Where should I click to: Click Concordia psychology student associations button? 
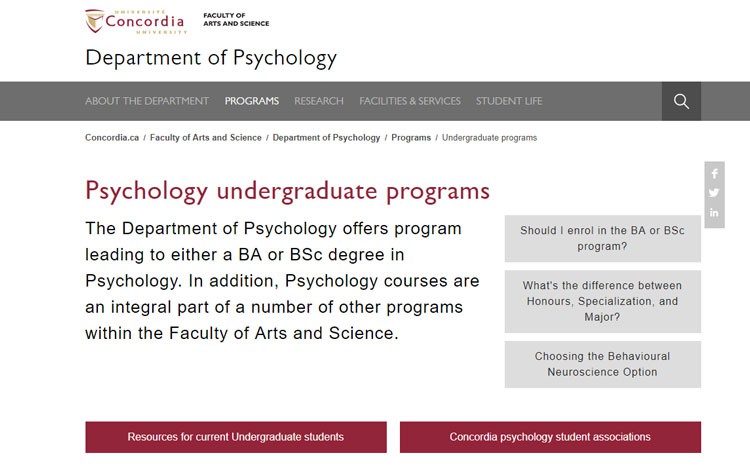click(550, 437)
